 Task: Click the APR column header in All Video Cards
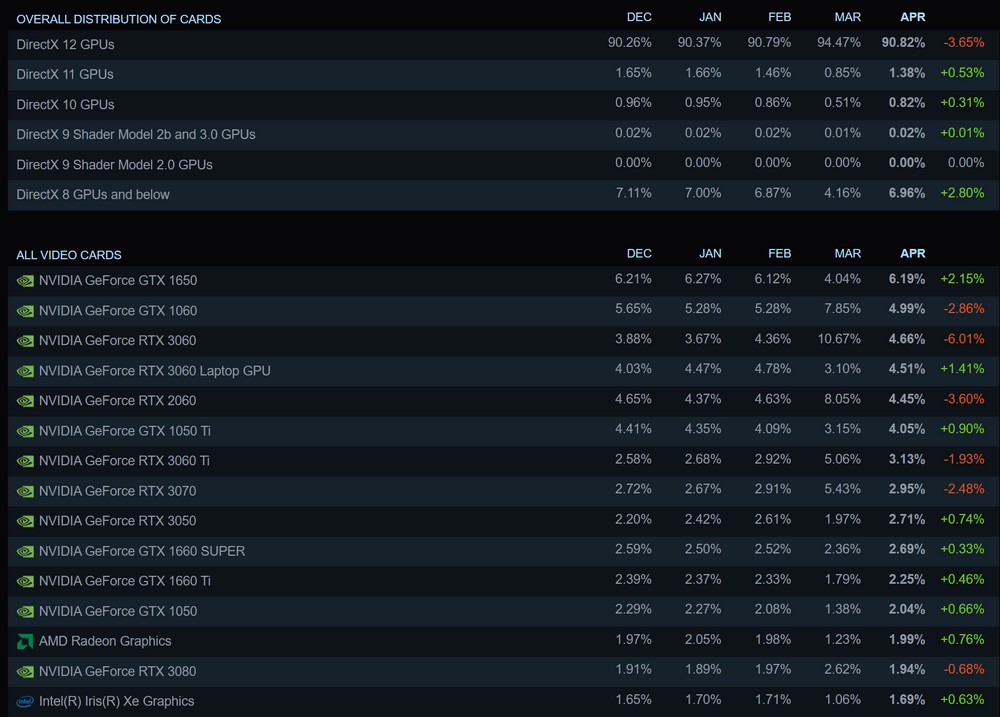[913, 253]
